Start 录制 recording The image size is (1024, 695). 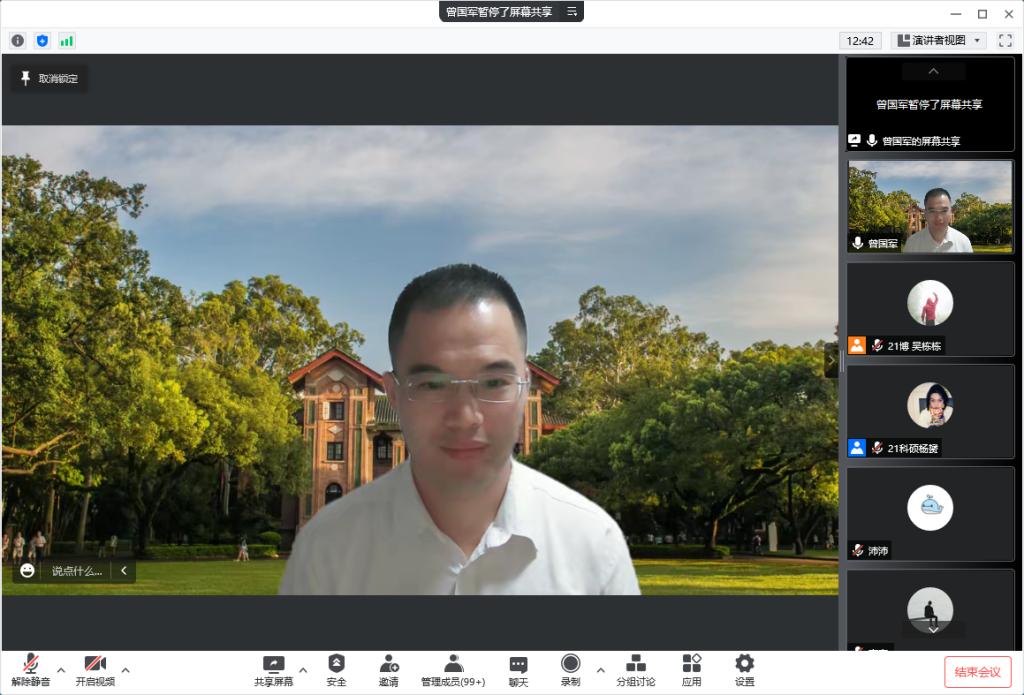(x=570, y=670)
